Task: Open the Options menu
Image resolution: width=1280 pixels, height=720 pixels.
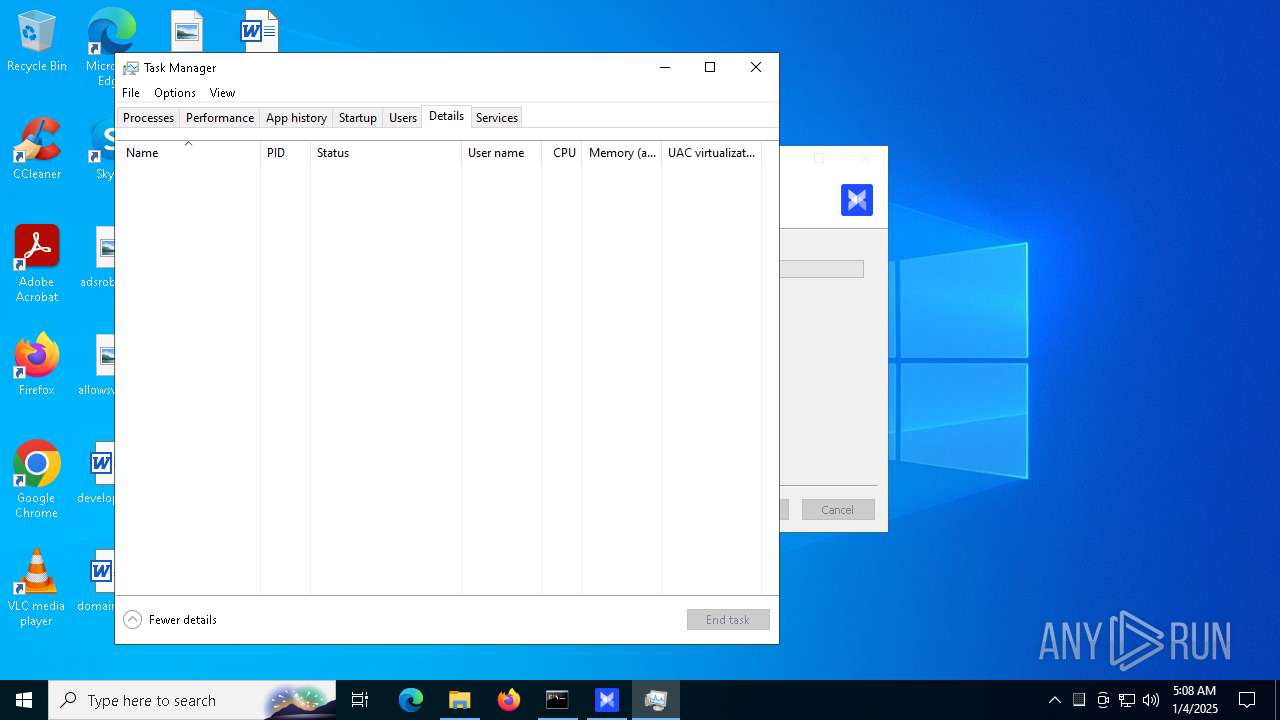Action: pyautogui.click(x=175, y=93)
